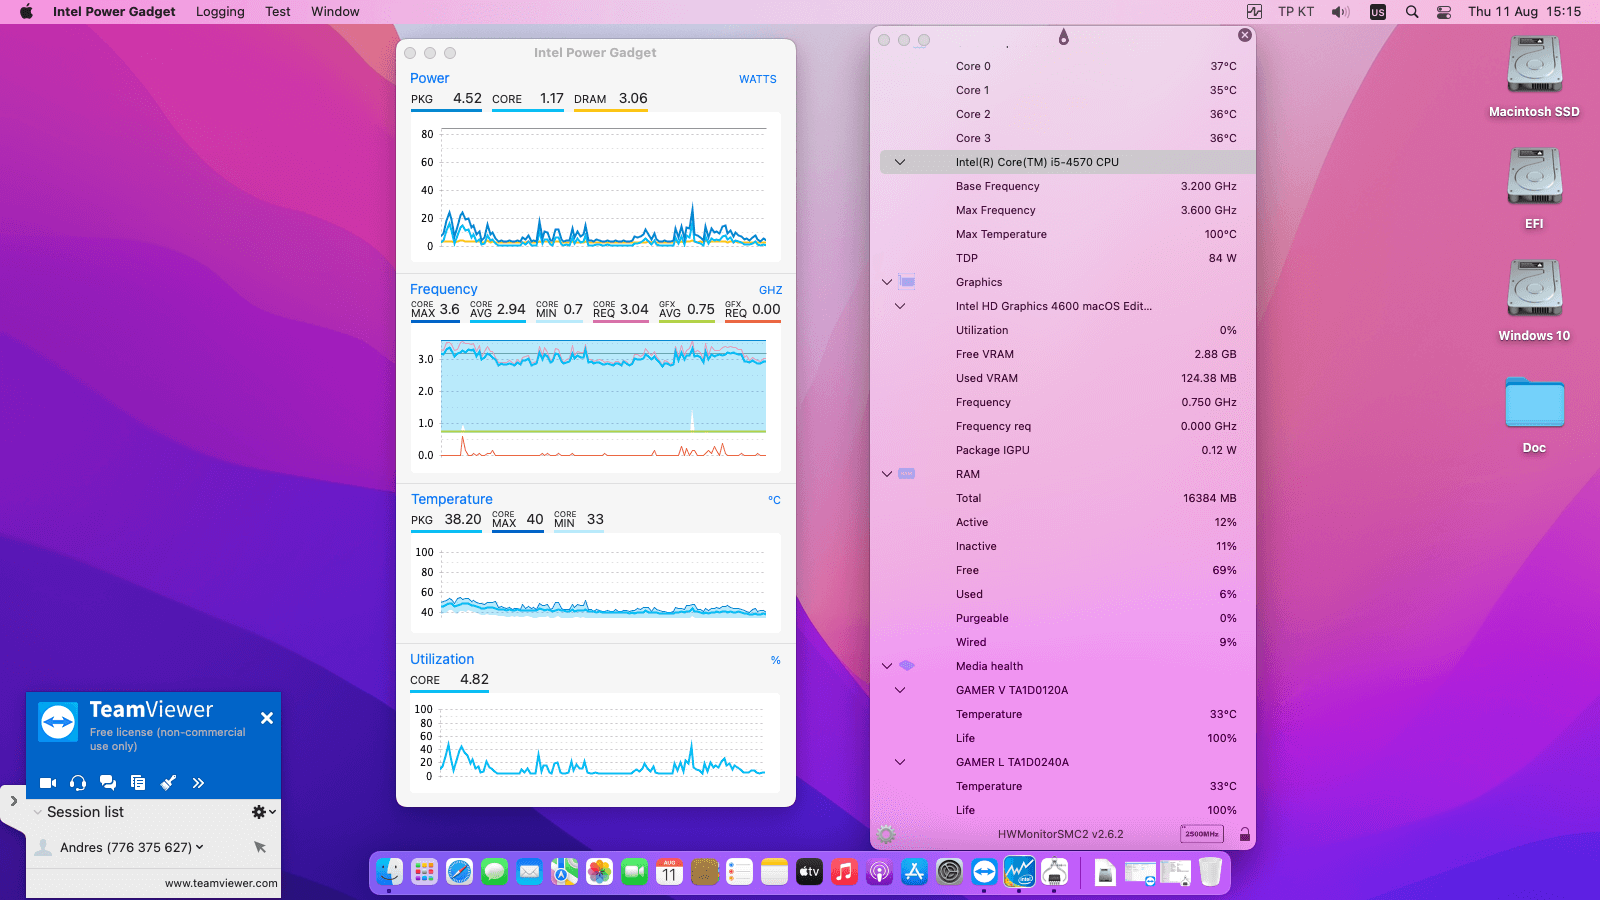The image size is (1600, 900).
Task: Close the HWMonitorSMC2 panel with the X
Action: click(x=1245, y=35)
